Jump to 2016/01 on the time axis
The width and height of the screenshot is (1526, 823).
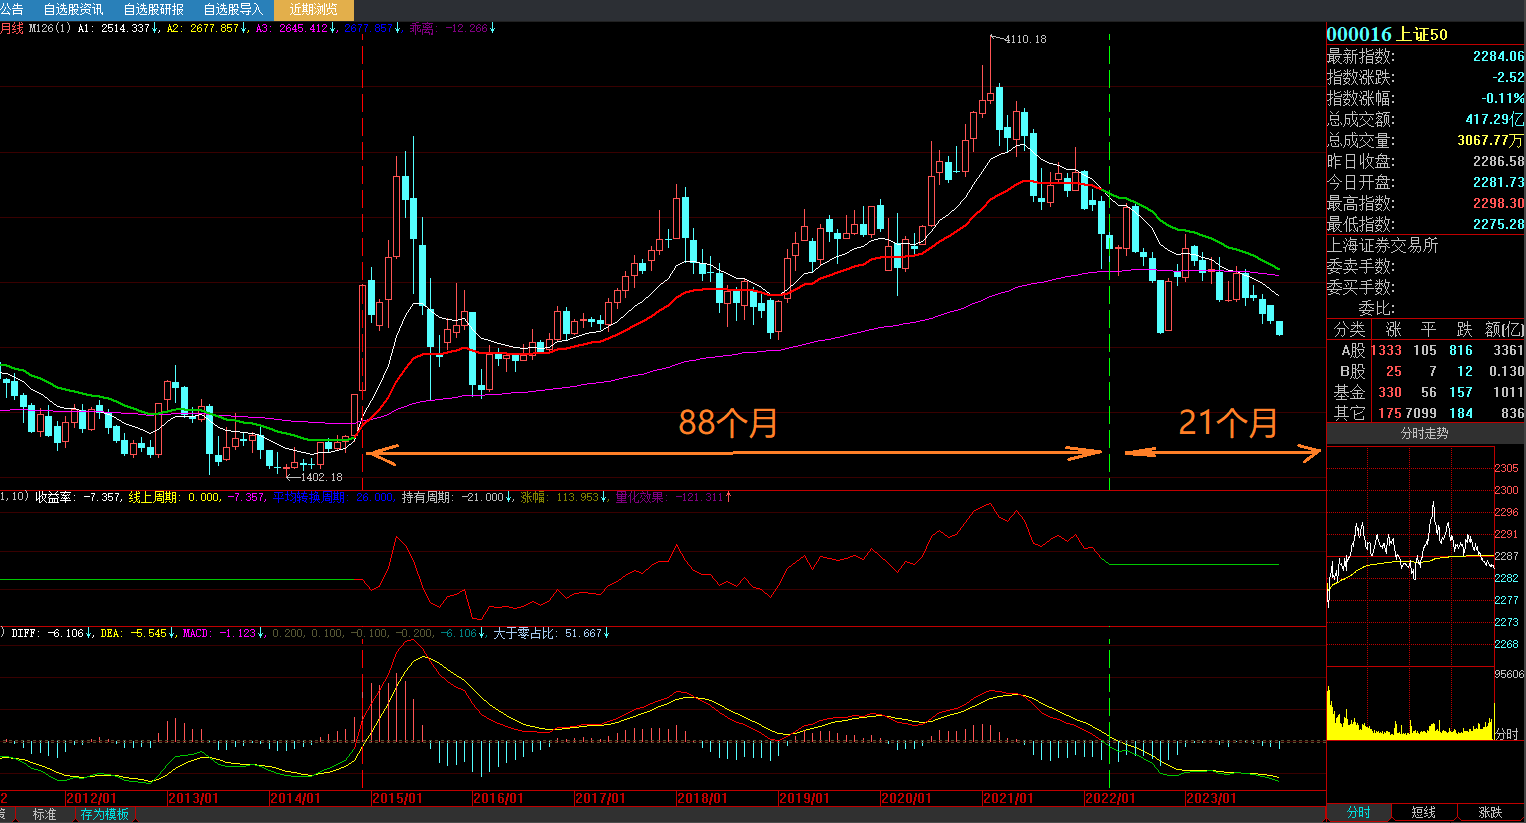[x=498, y=798]
